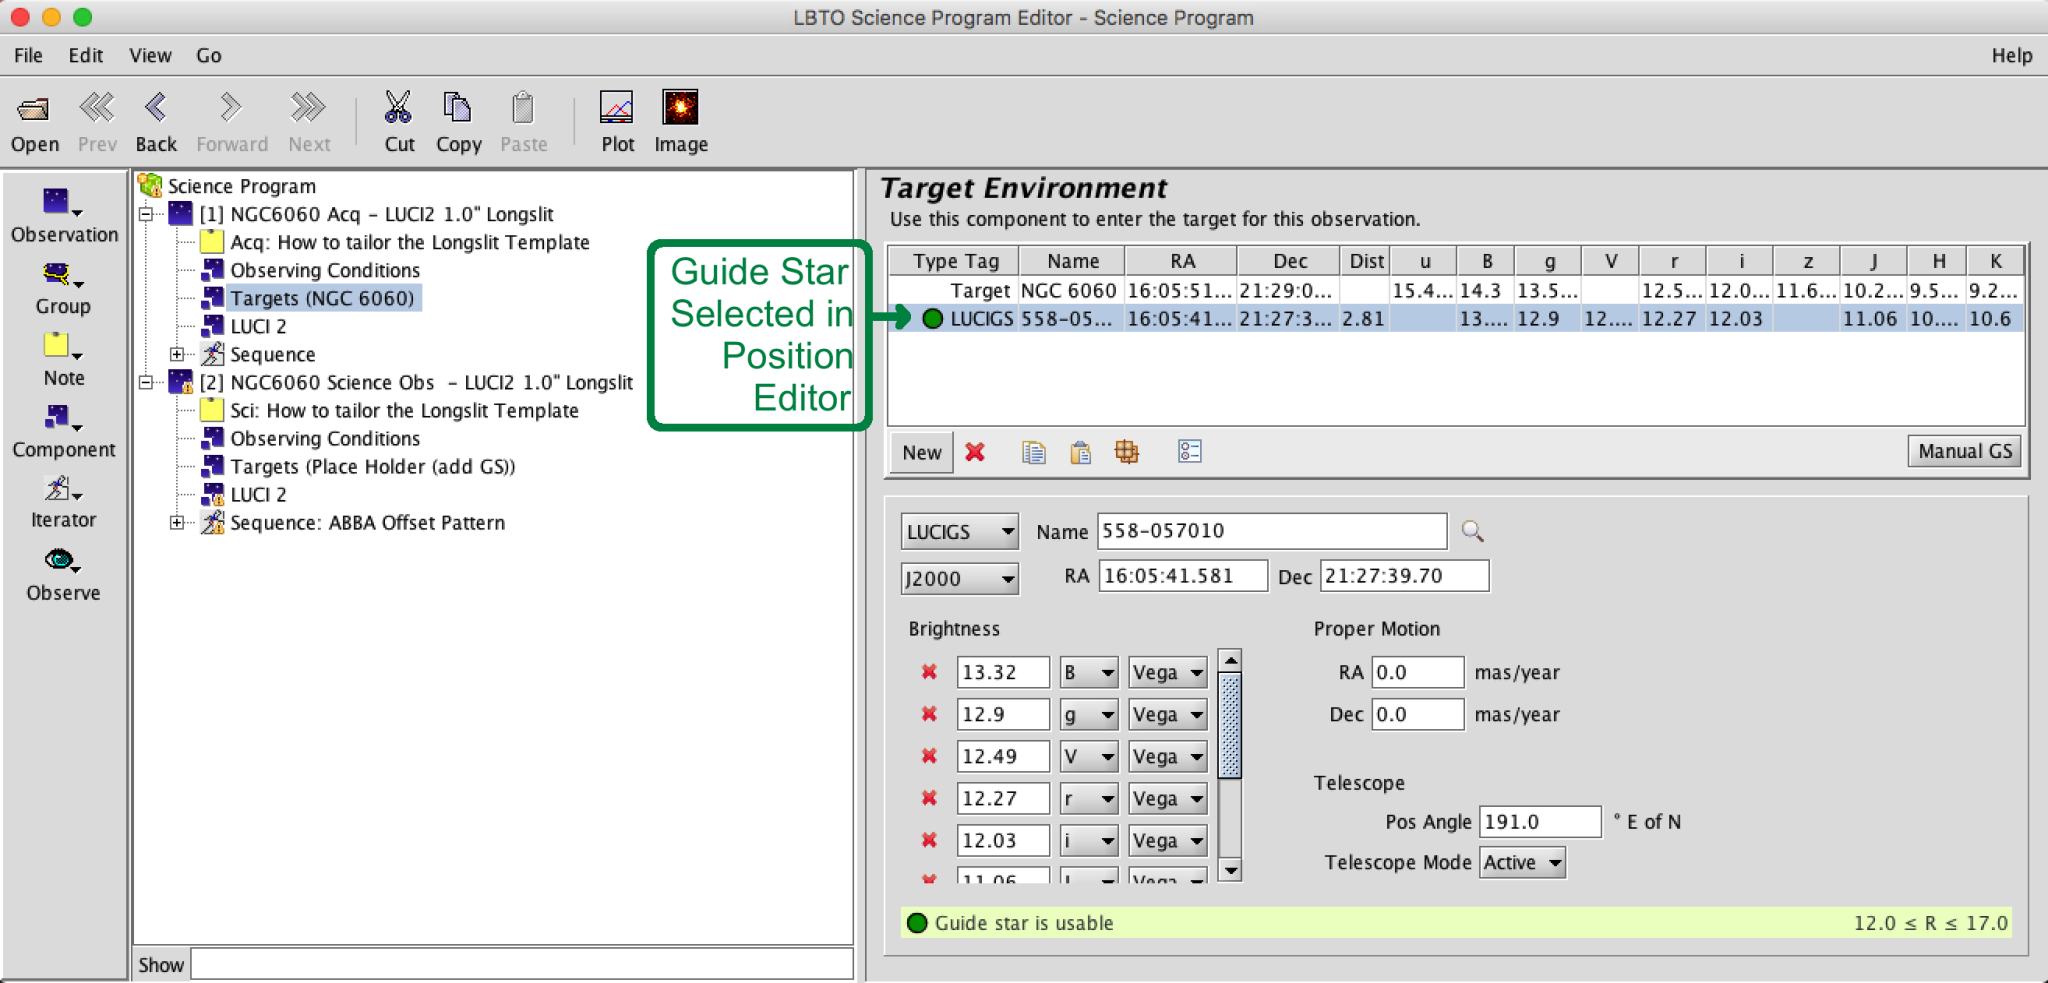This screenshot has width=2048, height=983.
Task: Open the Plot tool
Action: coord(616,107)
